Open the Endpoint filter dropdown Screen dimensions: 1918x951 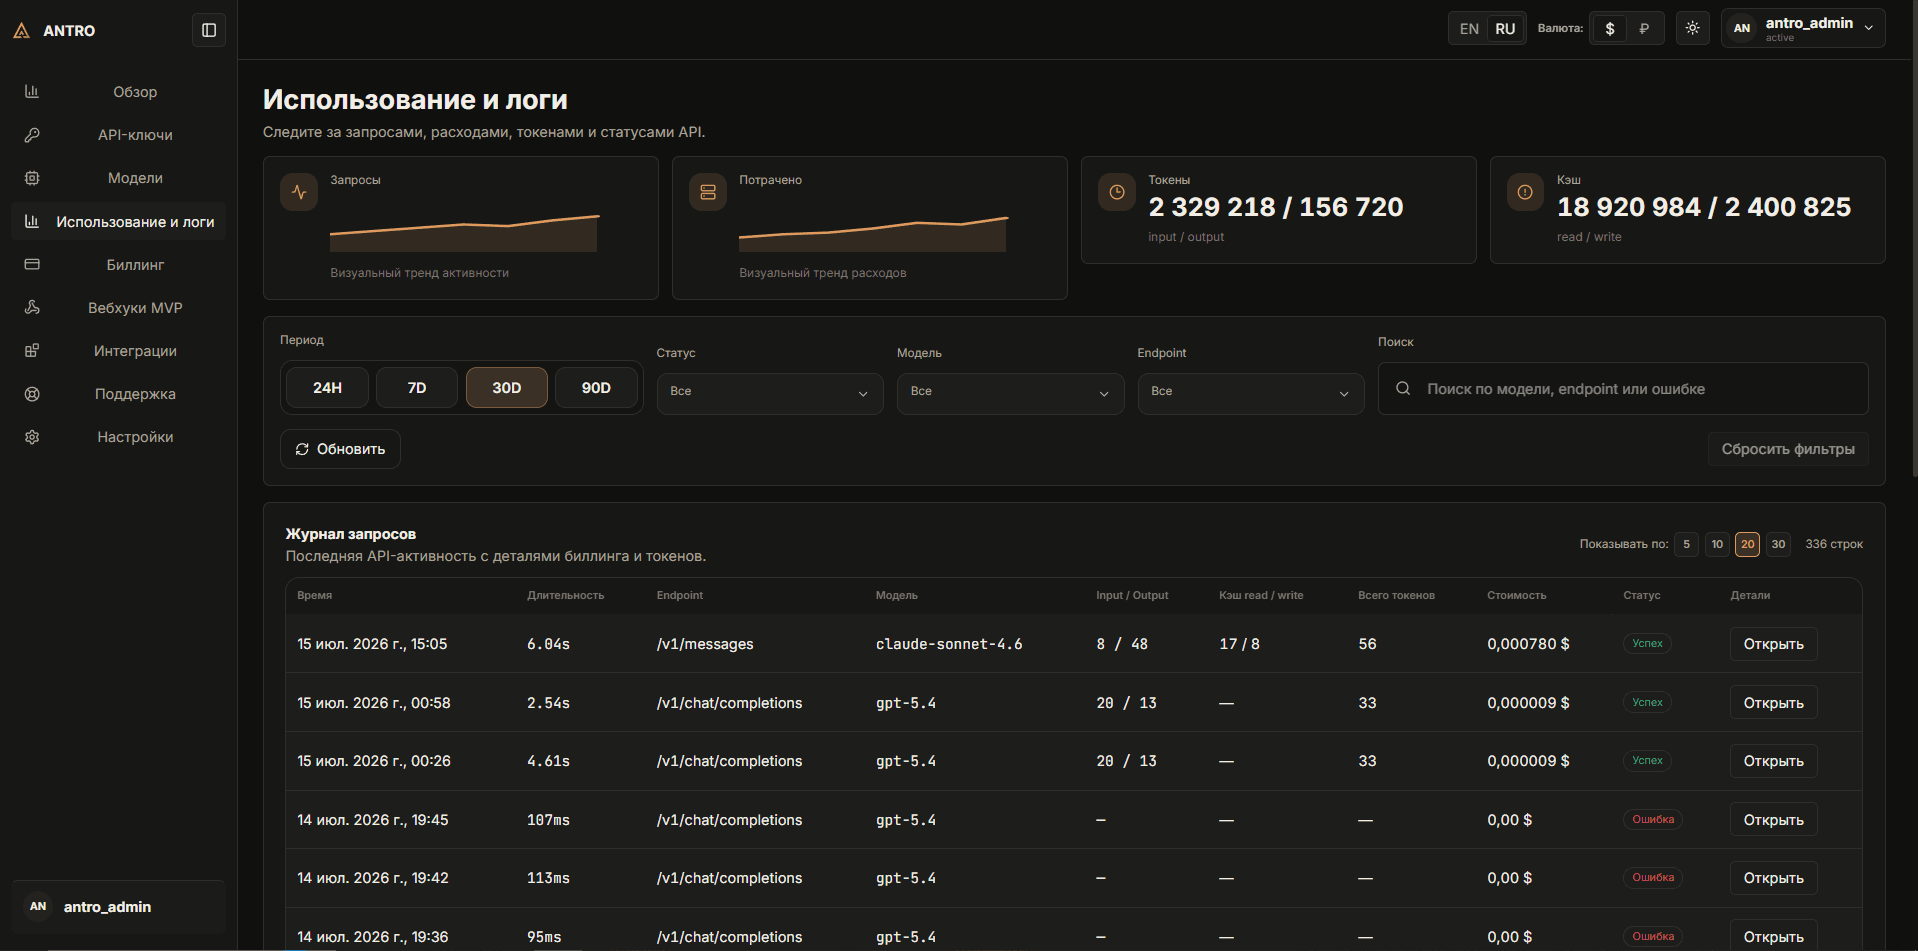[x=1251, y=393]
